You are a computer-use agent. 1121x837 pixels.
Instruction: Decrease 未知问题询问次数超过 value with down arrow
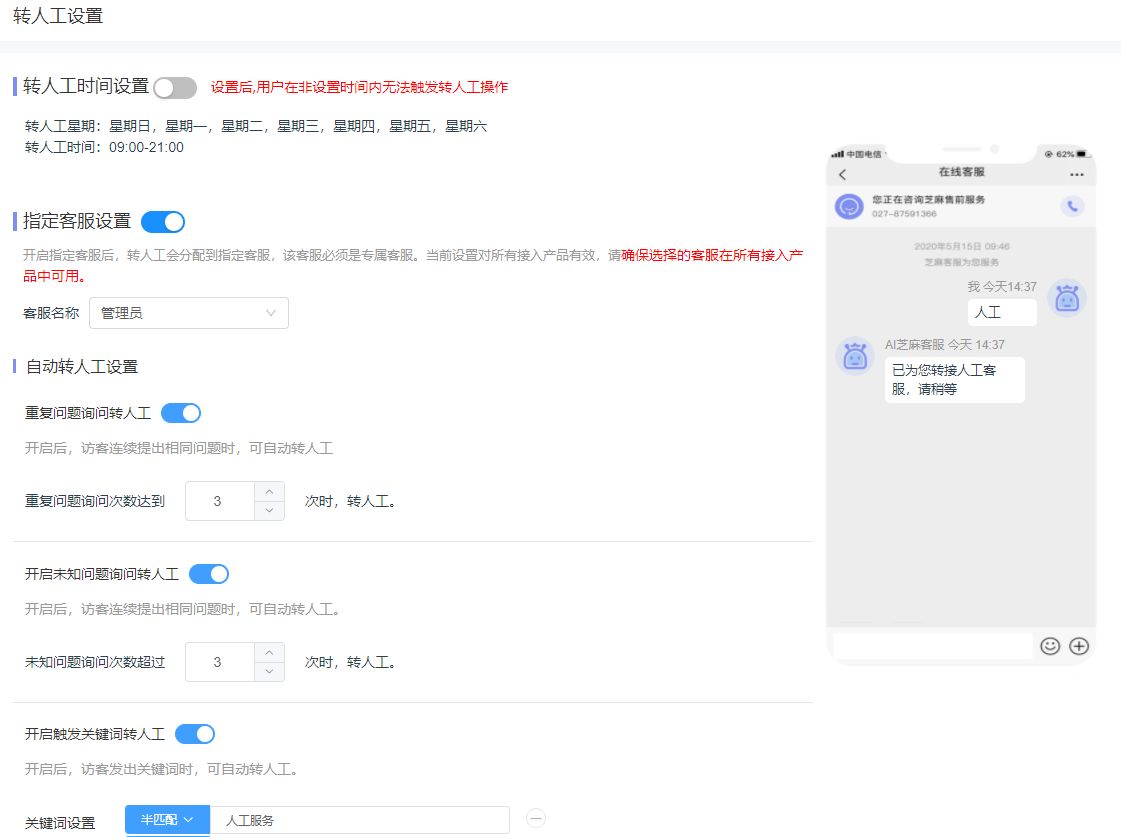pyautogui.click(x=270, y=671)
